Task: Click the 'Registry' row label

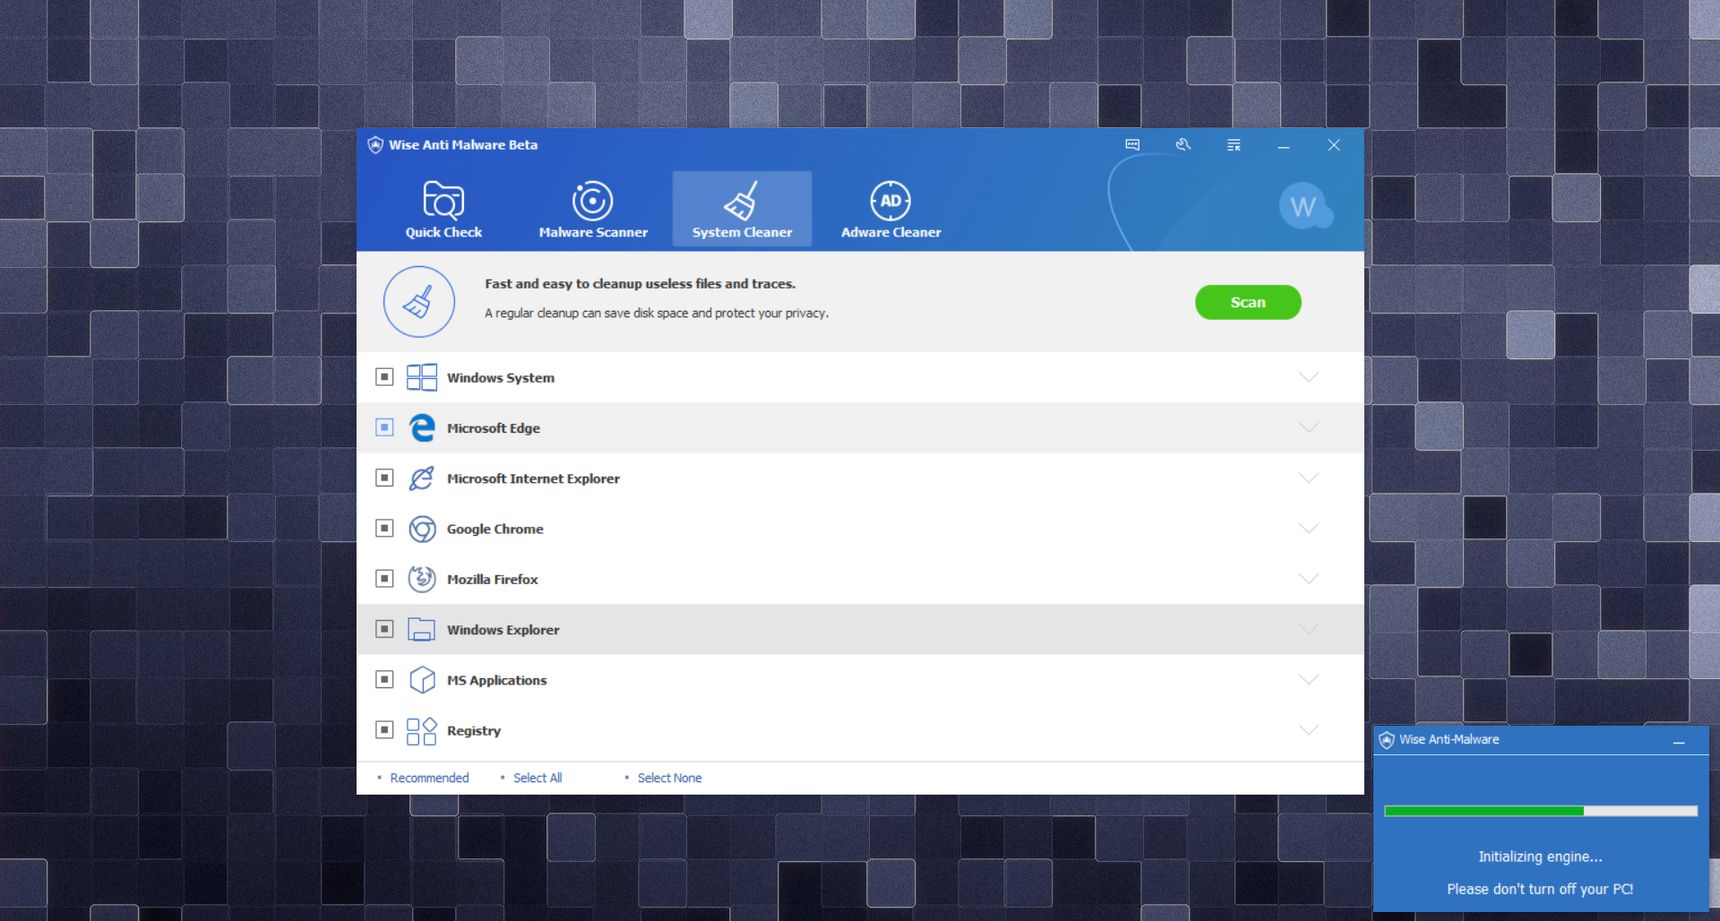Action: 474,731
